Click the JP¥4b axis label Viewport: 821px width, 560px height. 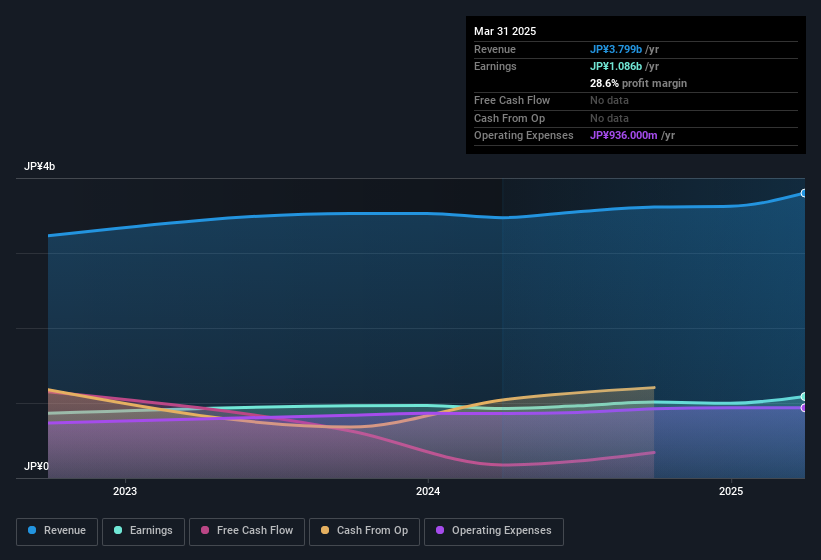39,166
